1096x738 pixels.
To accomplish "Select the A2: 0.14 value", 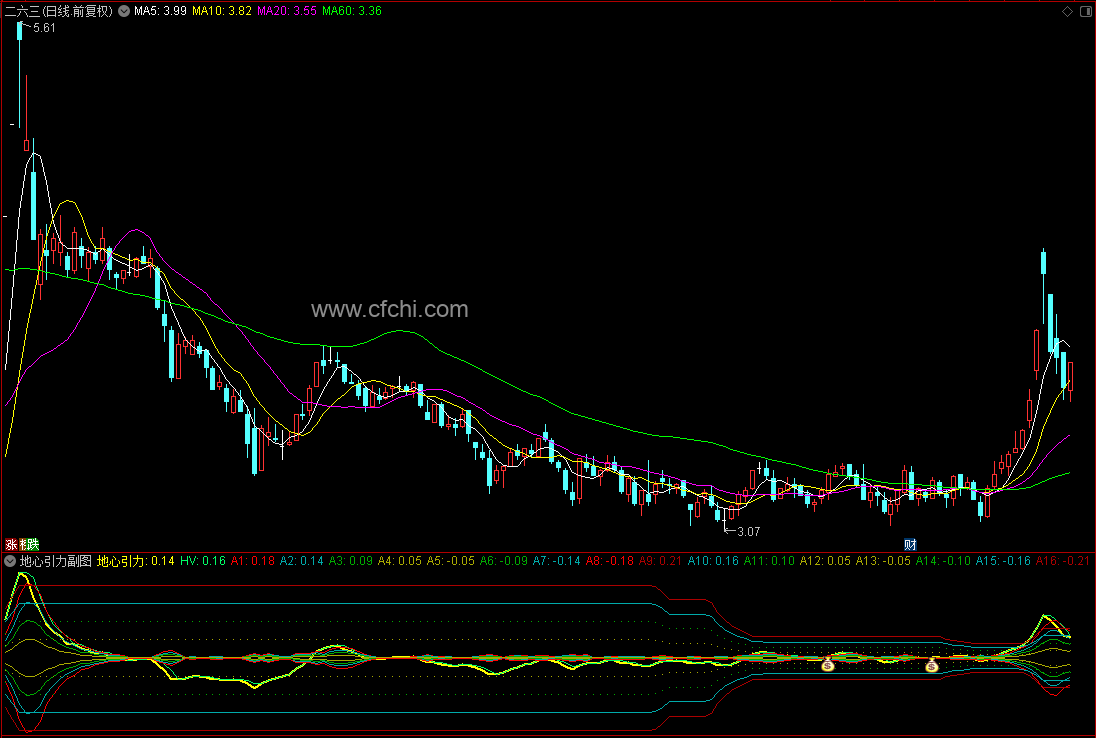I will tap(302, 561).
